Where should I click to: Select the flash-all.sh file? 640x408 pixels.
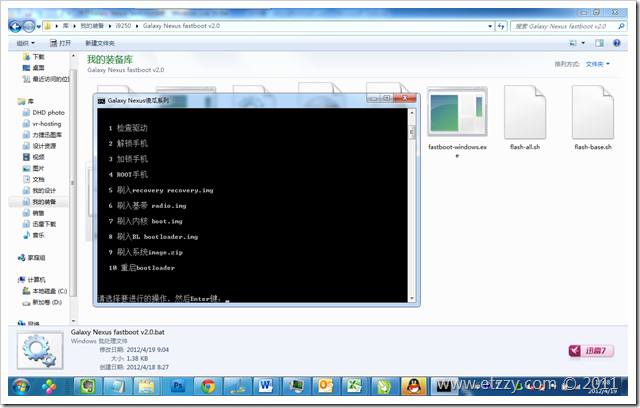(x=525, y=118)
